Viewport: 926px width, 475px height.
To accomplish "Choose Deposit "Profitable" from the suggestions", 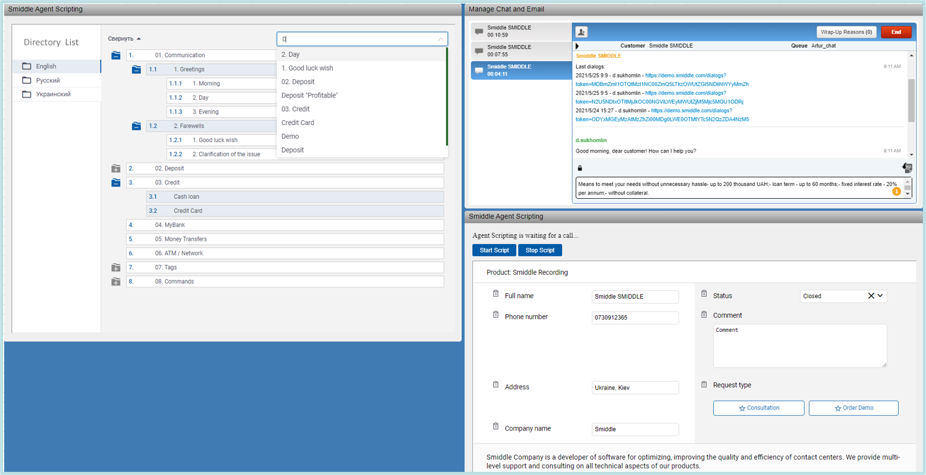I will (x=361, y=95).
